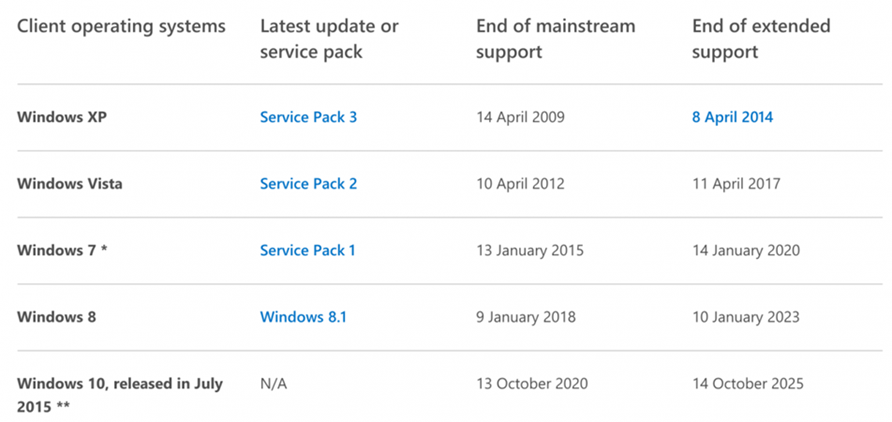Open the Service Pack 2 link

pyautogui.click(x=308, y=184)
